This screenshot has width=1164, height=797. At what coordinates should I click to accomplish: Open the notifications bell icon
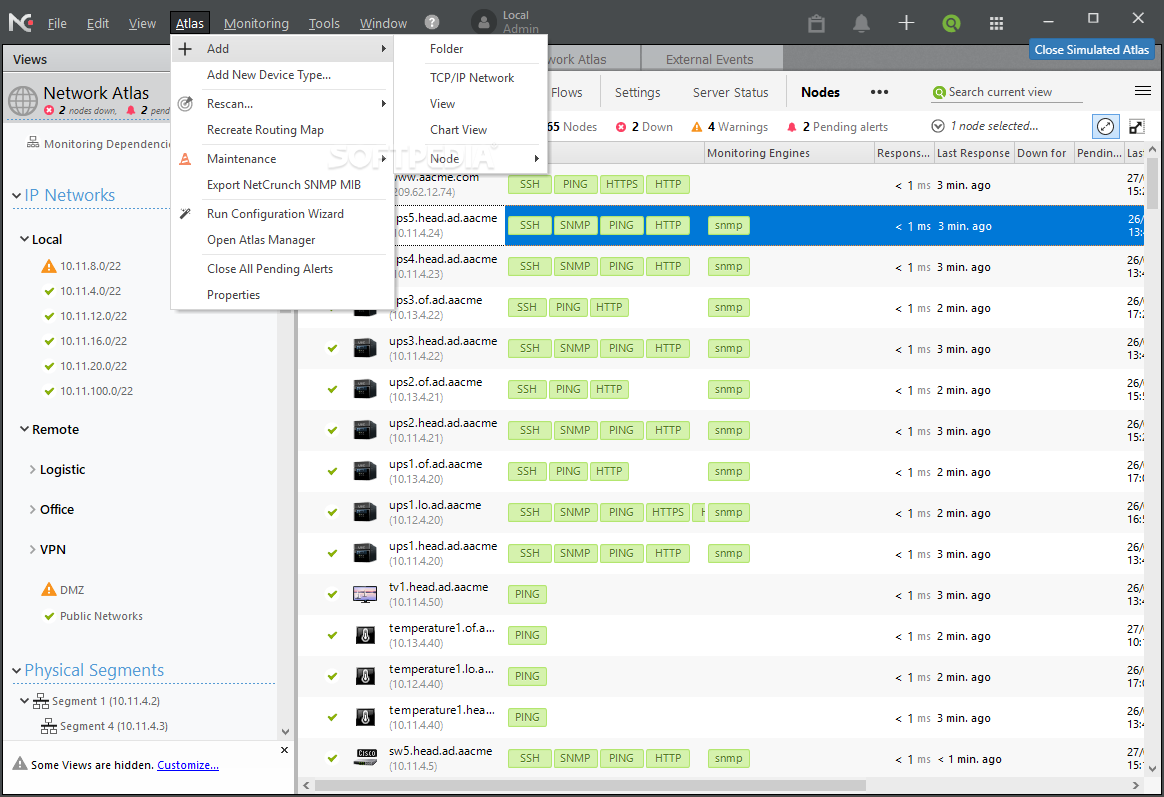(x=861, y=23)
